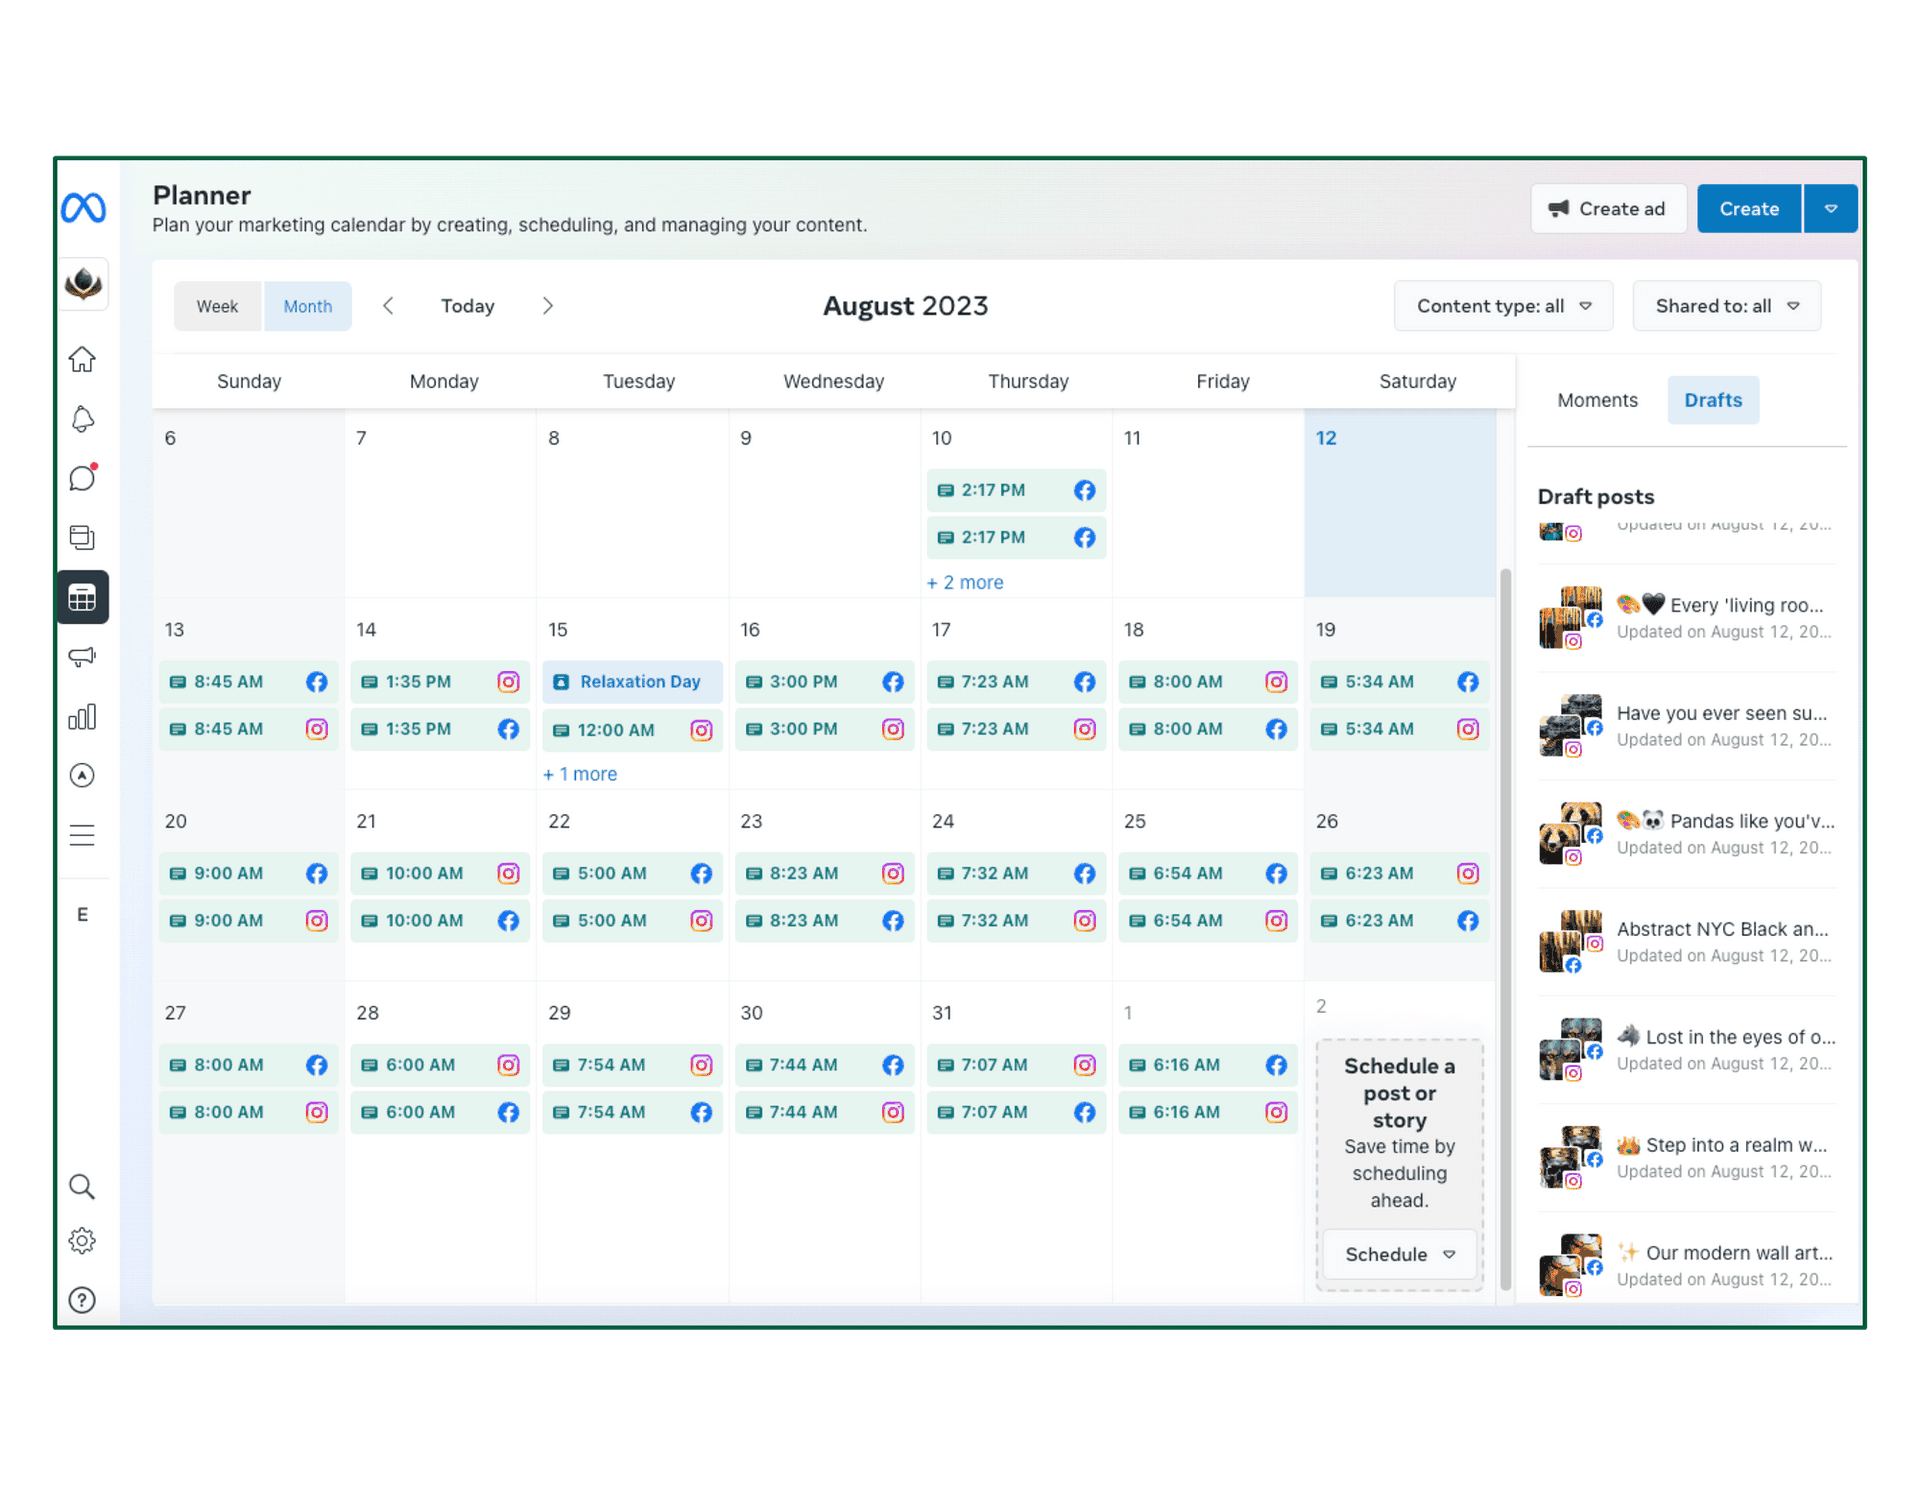Image resolution: width=1920 pixels, height=1485 pixels.
Task: Click the + 2 more link on August 10
Action: click(964, 582)
